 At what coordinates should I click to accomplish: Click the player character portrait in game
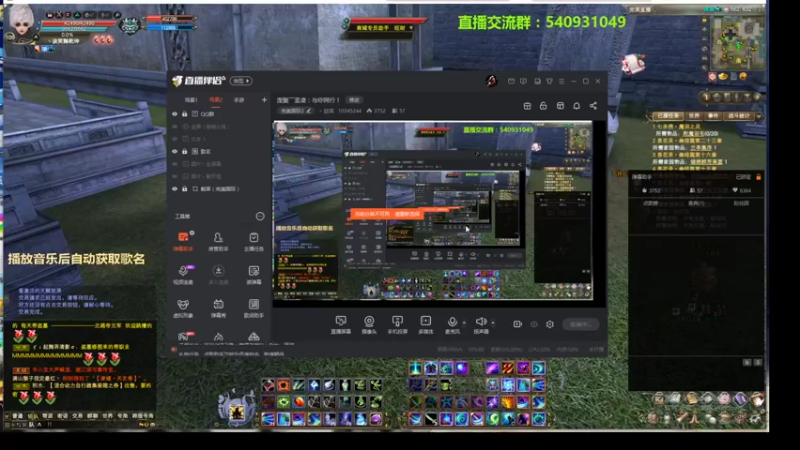tap(22, 21)
